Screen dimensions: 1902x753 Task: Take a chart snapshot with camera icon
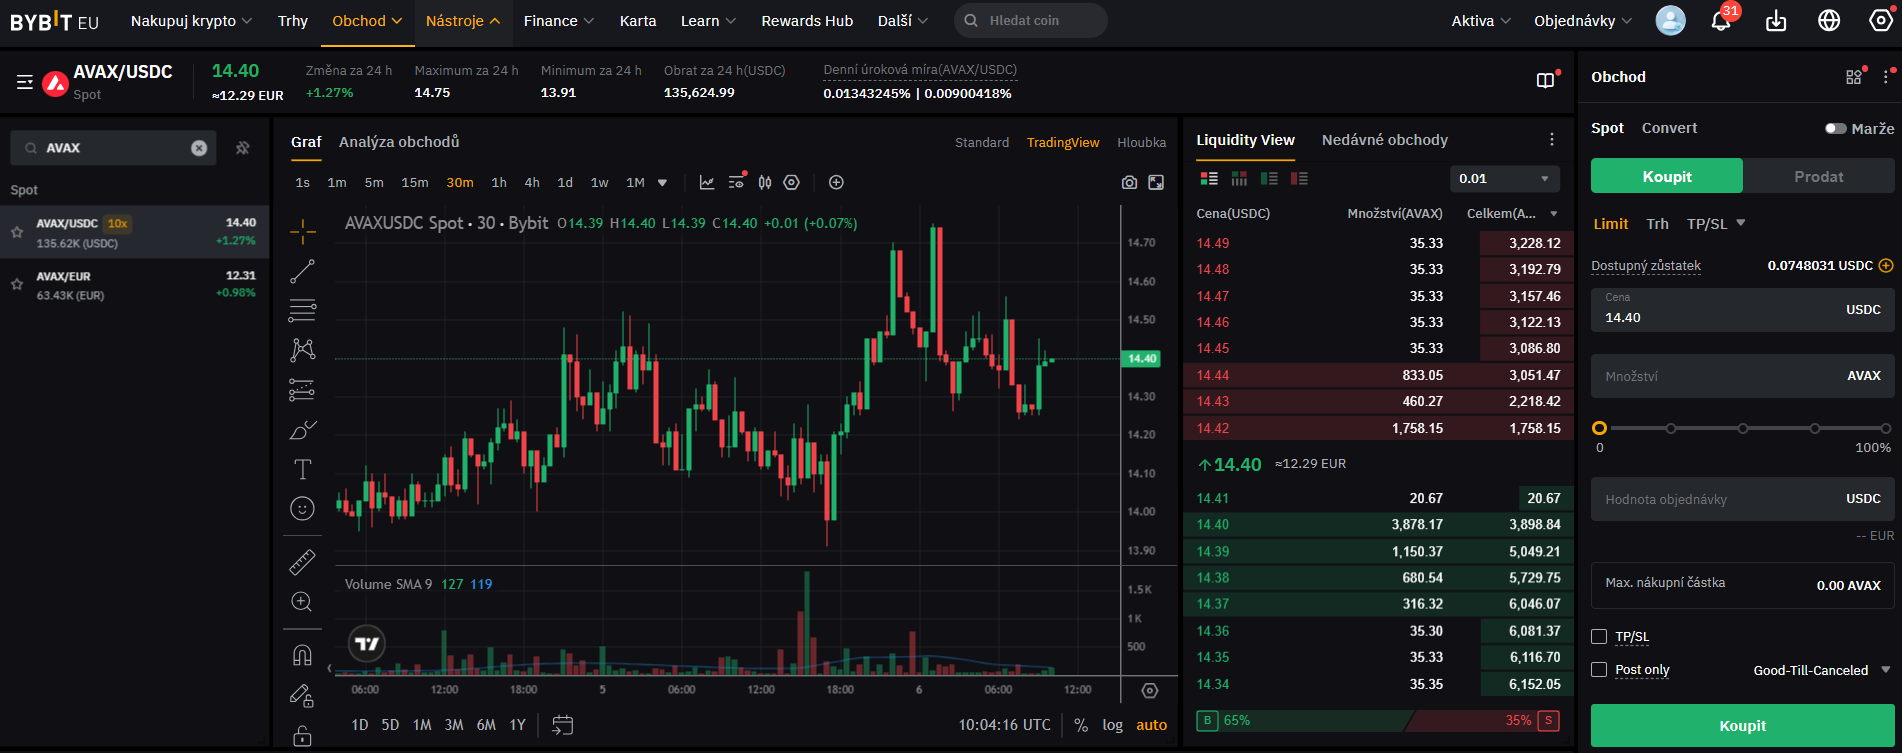1129,182
